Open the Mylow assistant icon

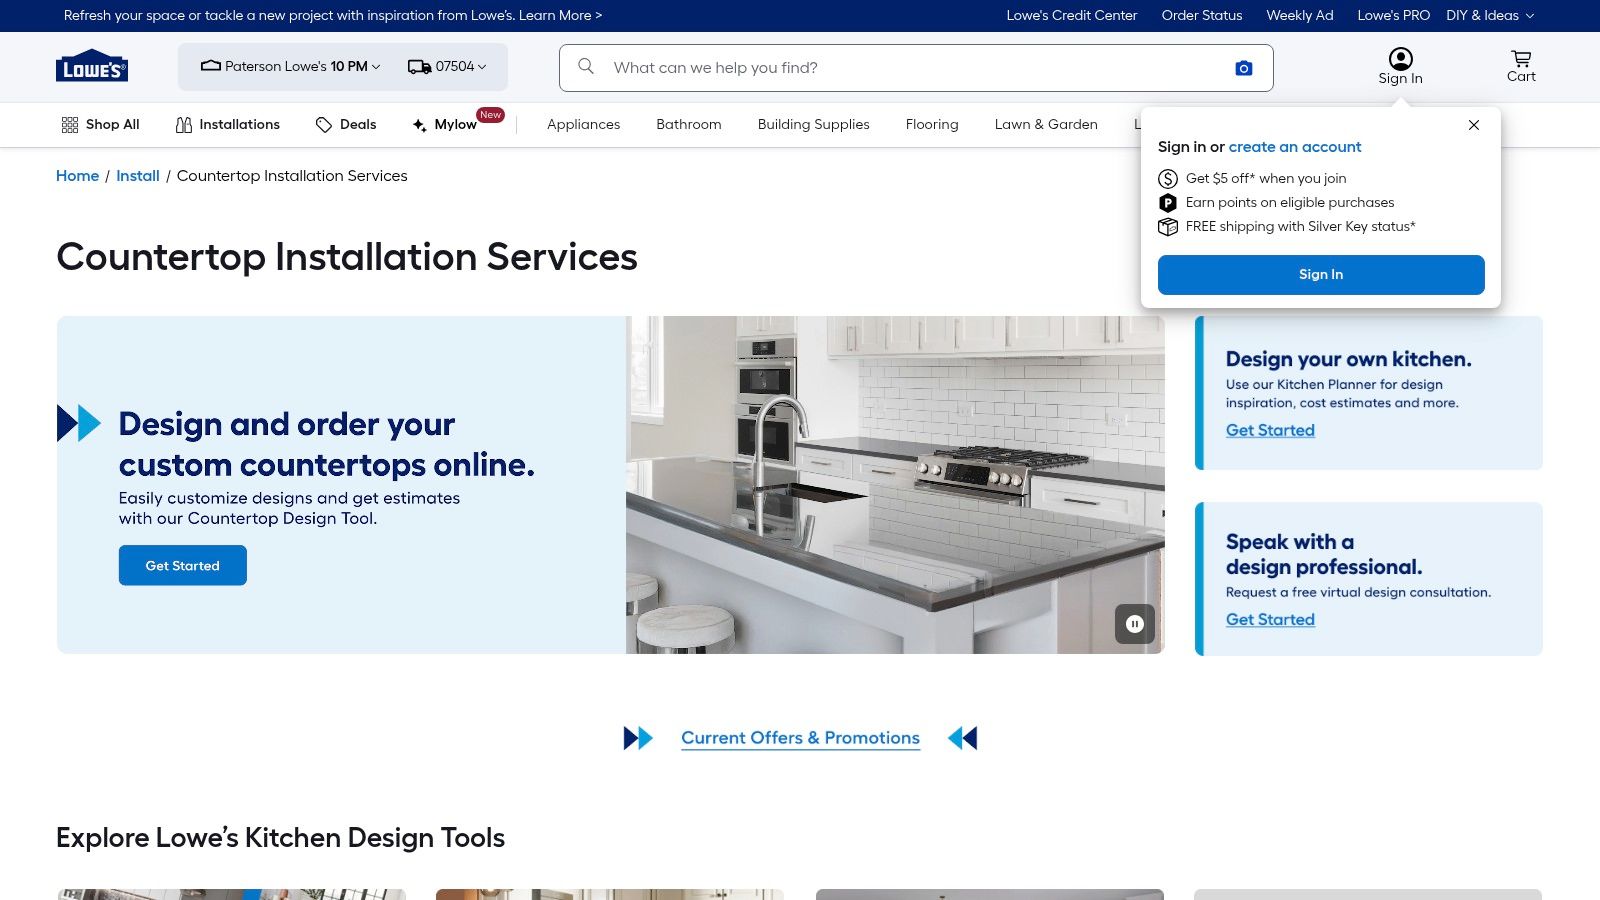pyautogui.click(x=419, y=125)
